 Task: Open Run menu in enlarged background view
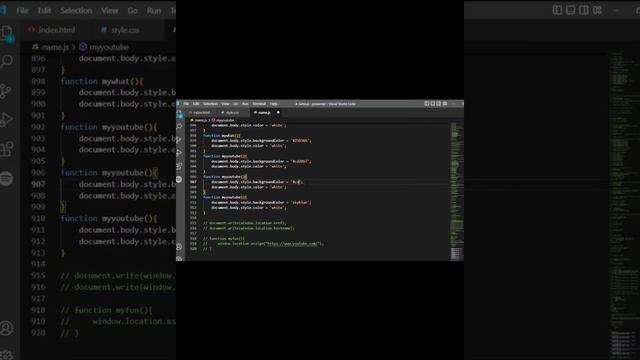point(154,11)
